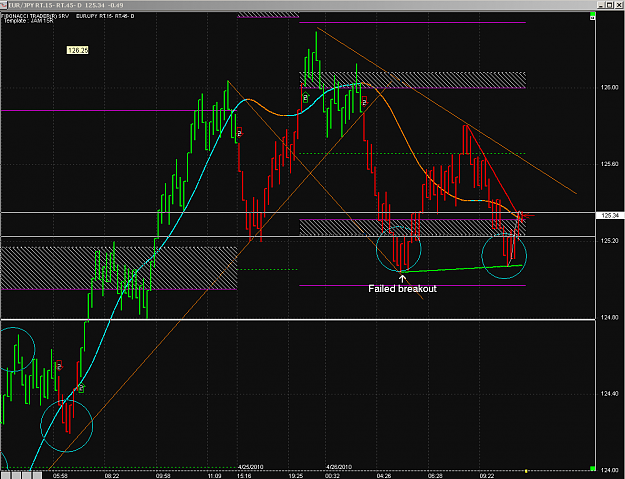
Task: Click the Template : JAM TSR label
Action: (28, 20)
